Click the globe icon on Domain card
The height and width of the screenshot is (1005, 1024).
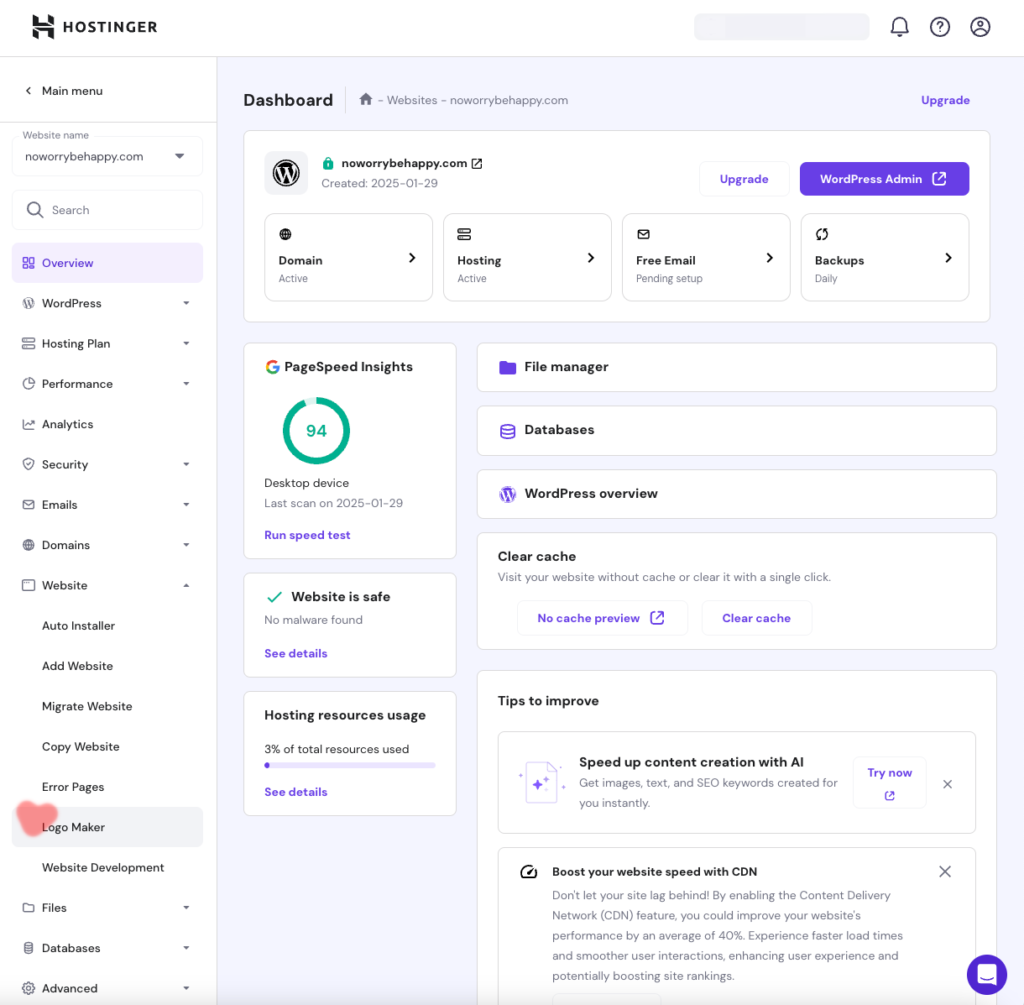285,234
